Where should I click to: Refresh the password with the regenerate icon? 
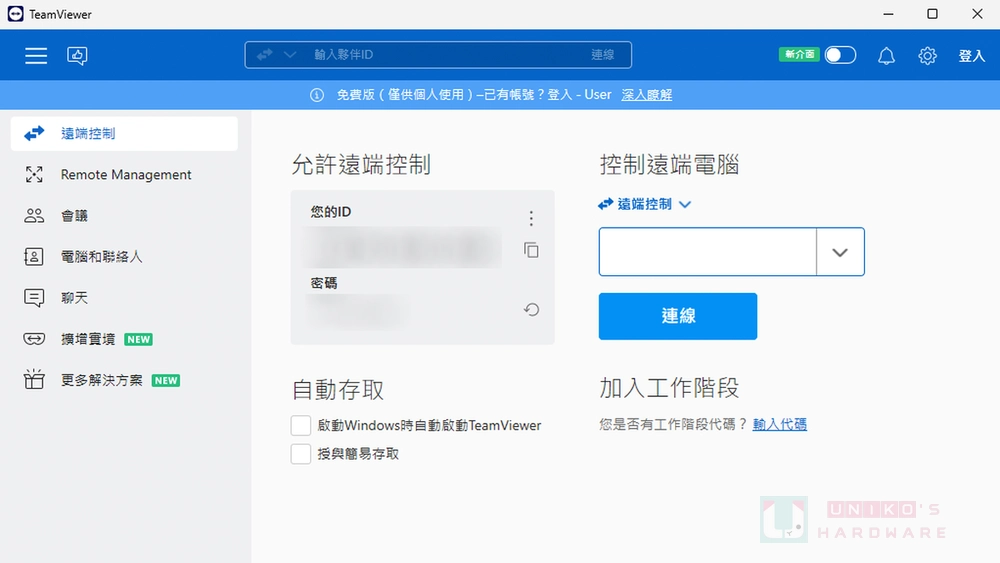[531, 310]
